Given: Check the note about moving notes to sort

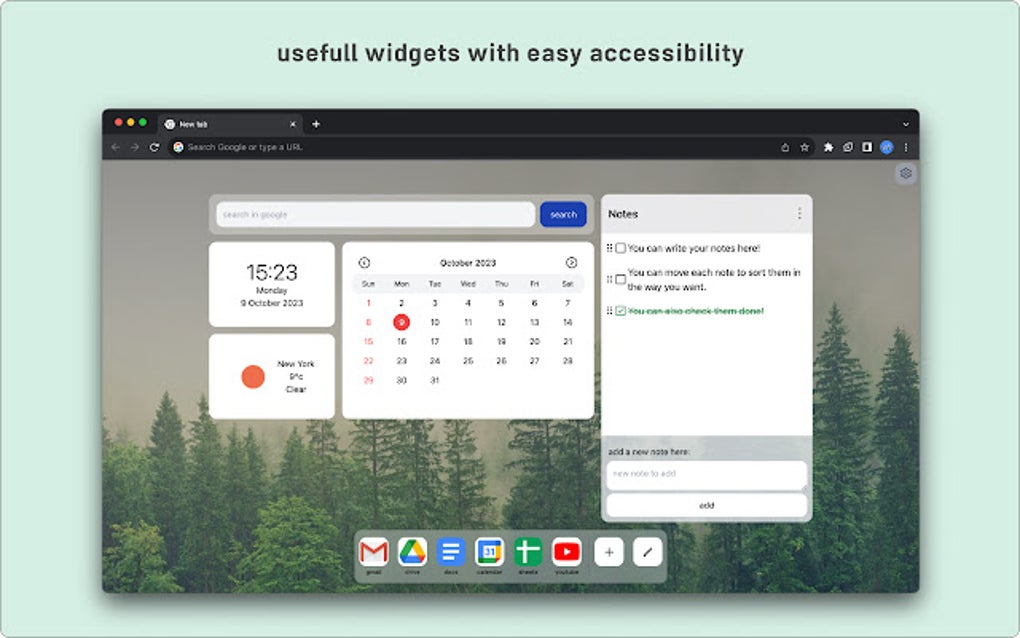Looking at the screenshot, I should click(618, 278).
